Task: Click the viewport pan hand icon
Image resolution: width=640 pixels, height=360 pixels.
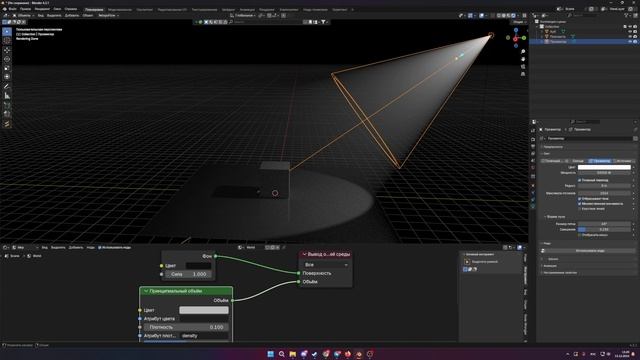Action: pyautogui.click(x=523, y=59)
